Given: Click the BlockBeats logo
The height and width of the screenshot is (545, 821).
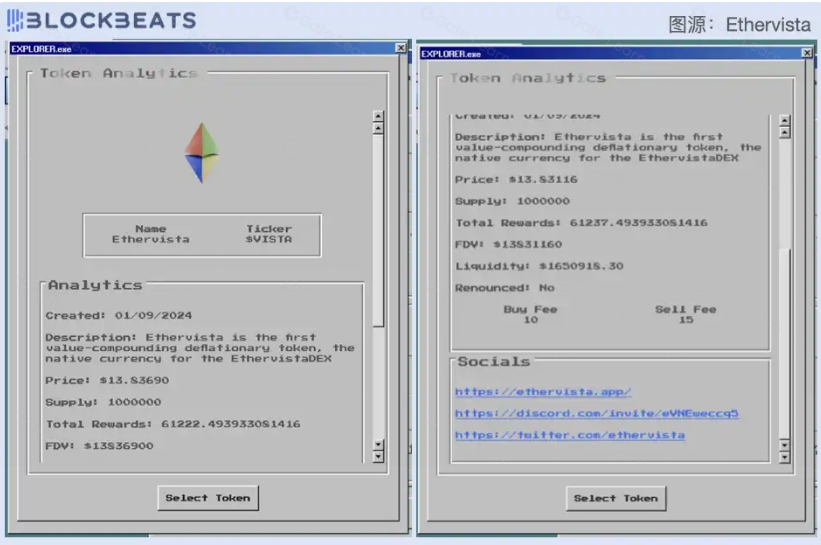Looking at the screenshot, I should click(102, 20).
